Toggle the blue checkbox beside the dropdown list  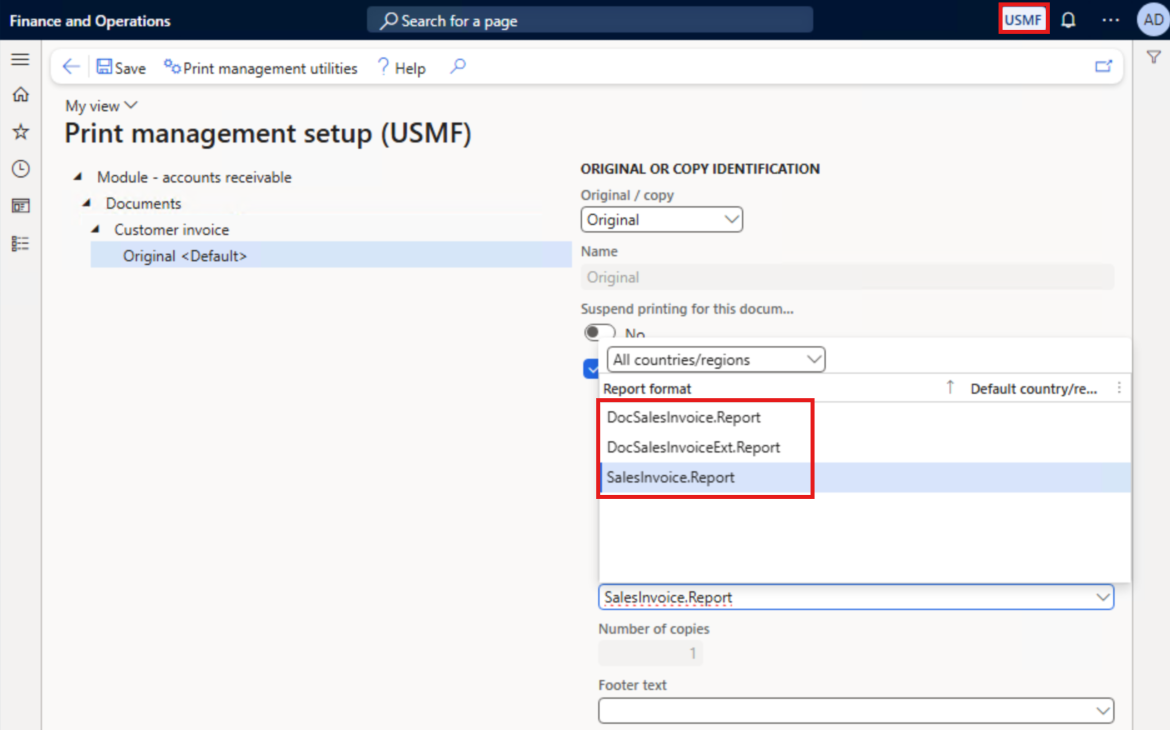[590, 369]
